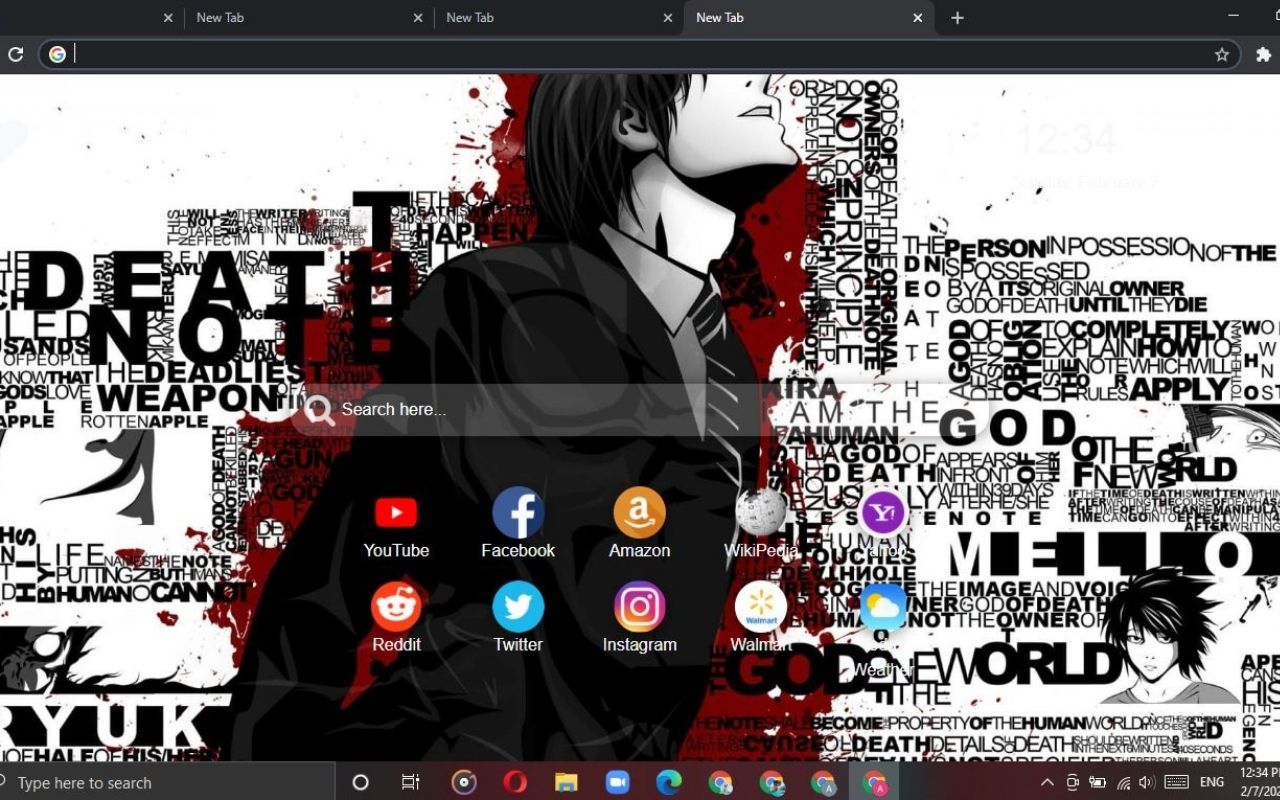The image size is (1280, 800).
Task: Open Task View on the taskbar
Action: [411, 783]
